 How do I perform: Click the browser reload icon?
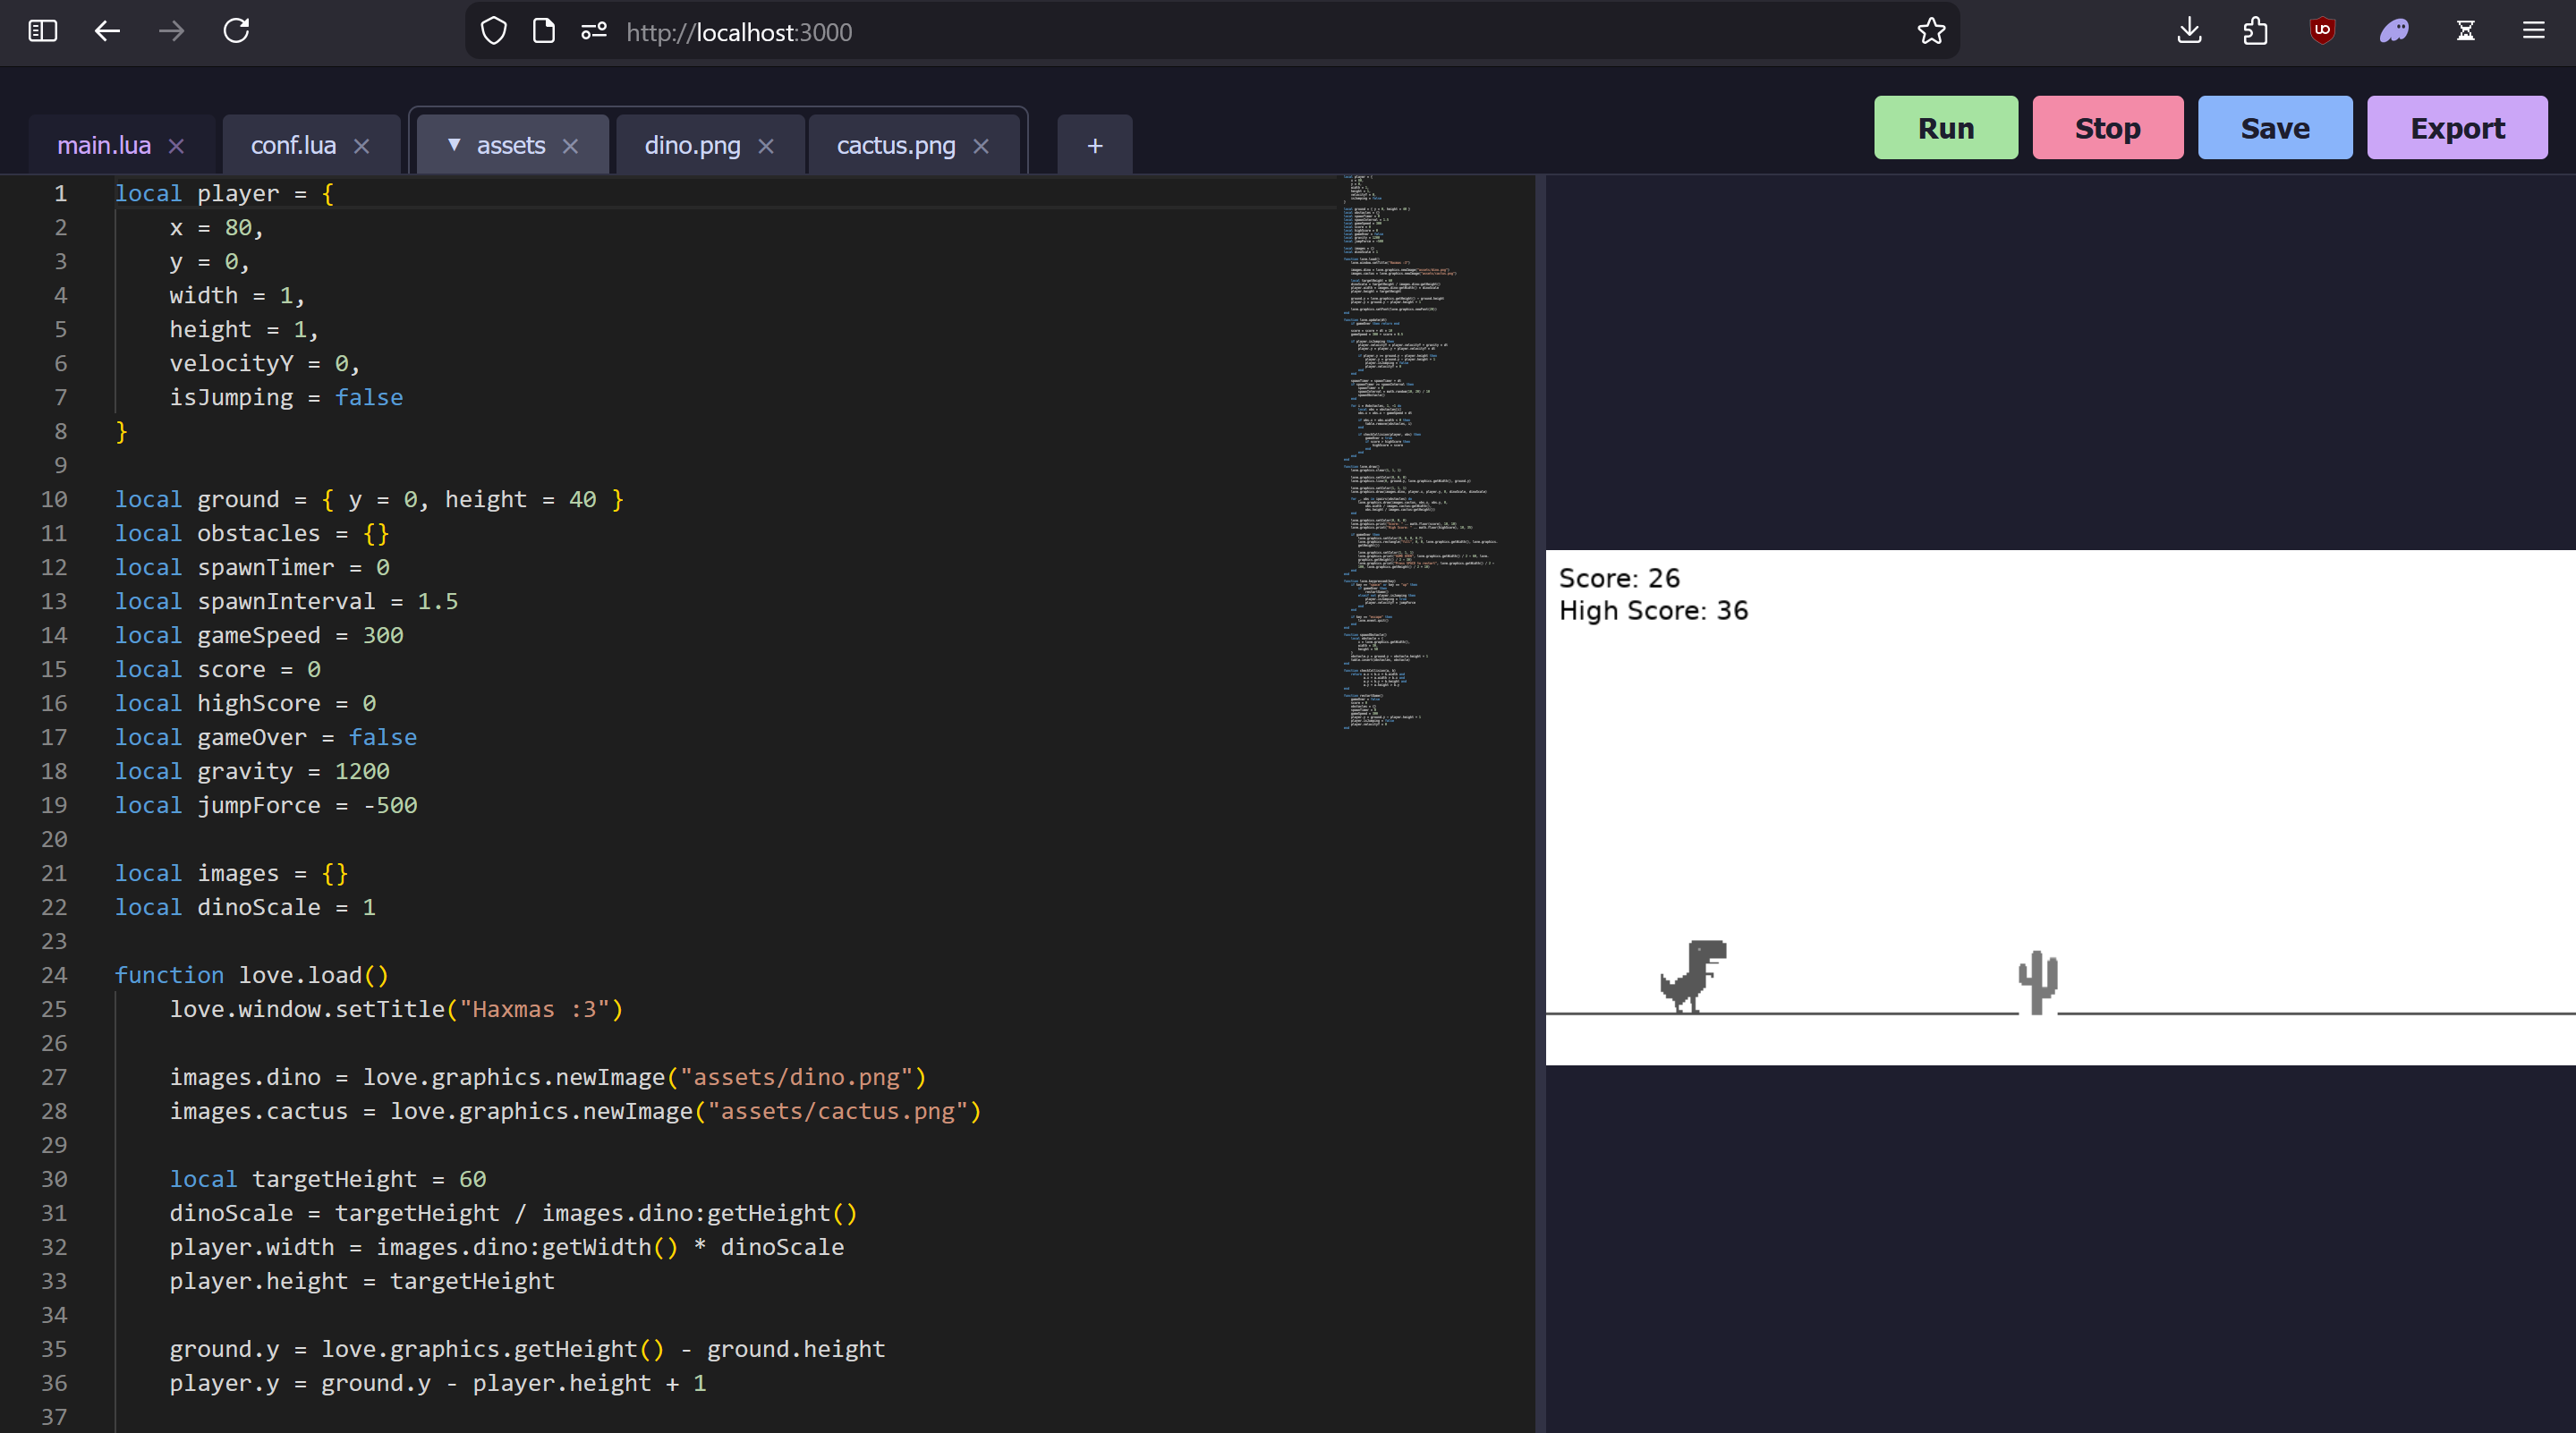click(x=236, y=31)
